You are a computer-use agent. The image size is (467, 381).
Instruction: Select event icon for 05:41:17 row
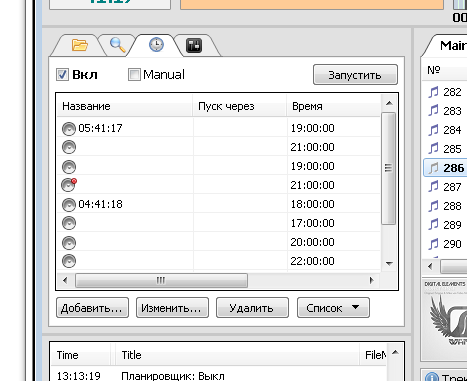[69, 129]
